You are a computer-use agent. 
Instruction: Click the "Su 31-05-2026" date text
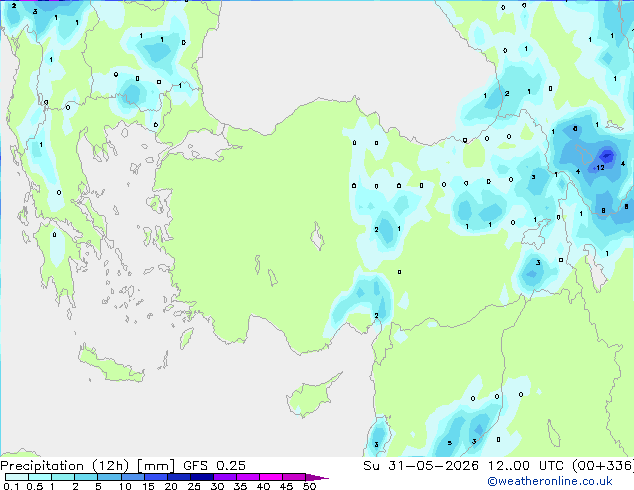coord(421,466)
